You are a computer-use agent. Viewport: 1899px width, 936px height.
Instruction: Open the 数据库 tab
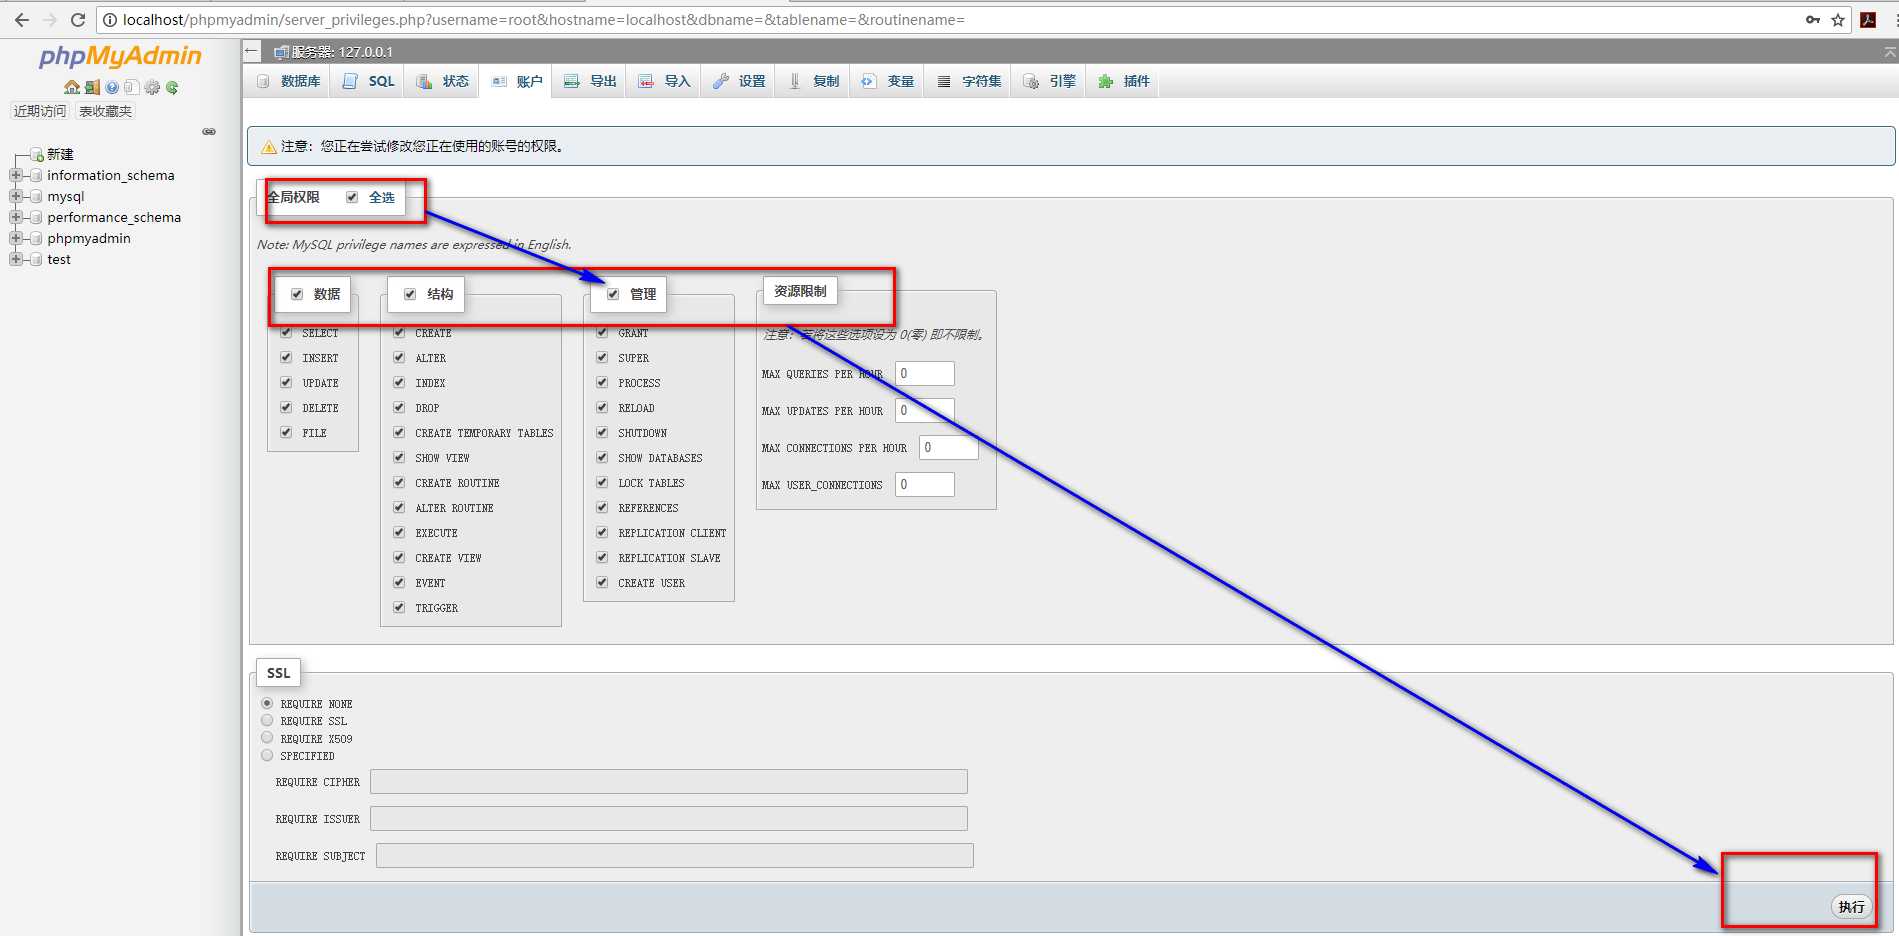tap(289, 81)
